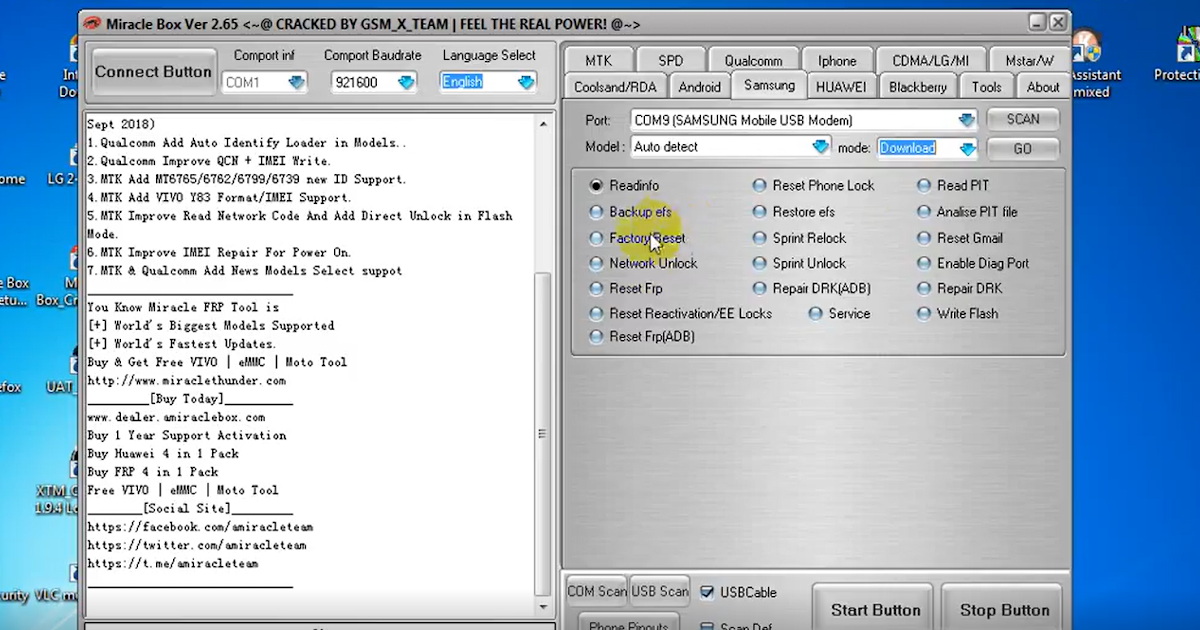Click the www.dealer.amiraclebox.com line in log
This screenshot has height=630, width=1200.
coord(176,417)
